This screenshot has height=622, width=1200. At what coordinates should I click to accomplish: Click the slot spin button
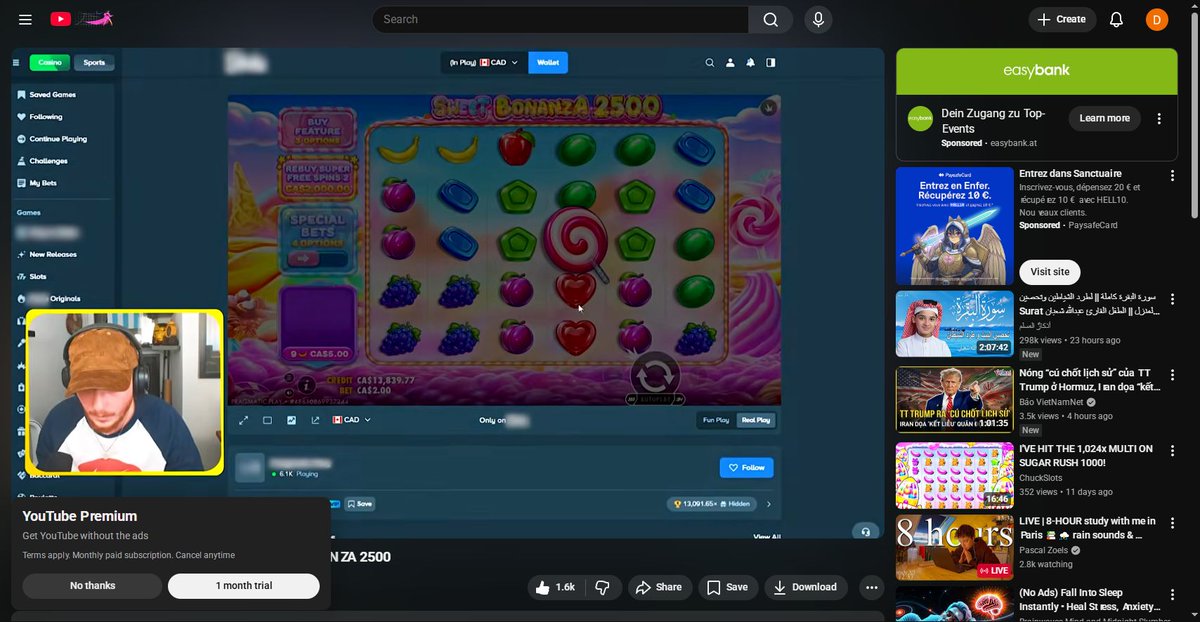click(x=655, y=377)
